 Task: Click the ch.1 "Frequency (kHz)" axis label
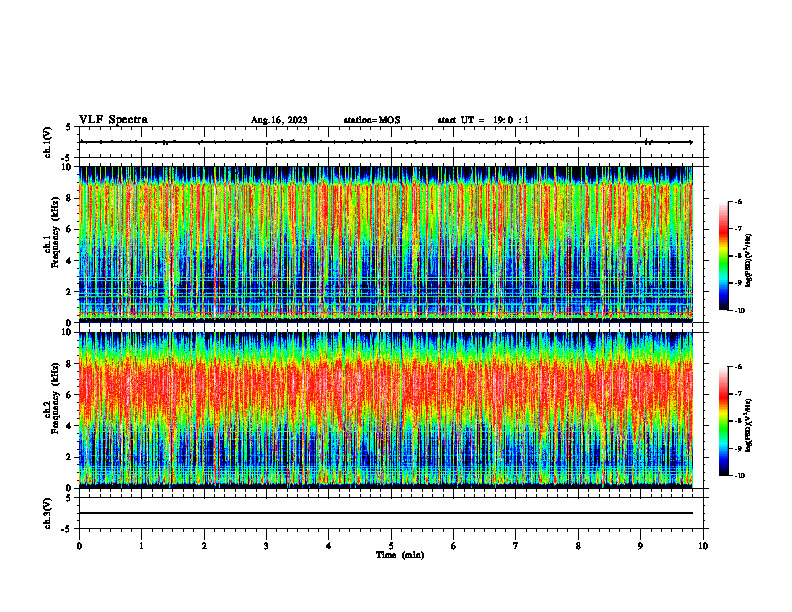[55, 232]
